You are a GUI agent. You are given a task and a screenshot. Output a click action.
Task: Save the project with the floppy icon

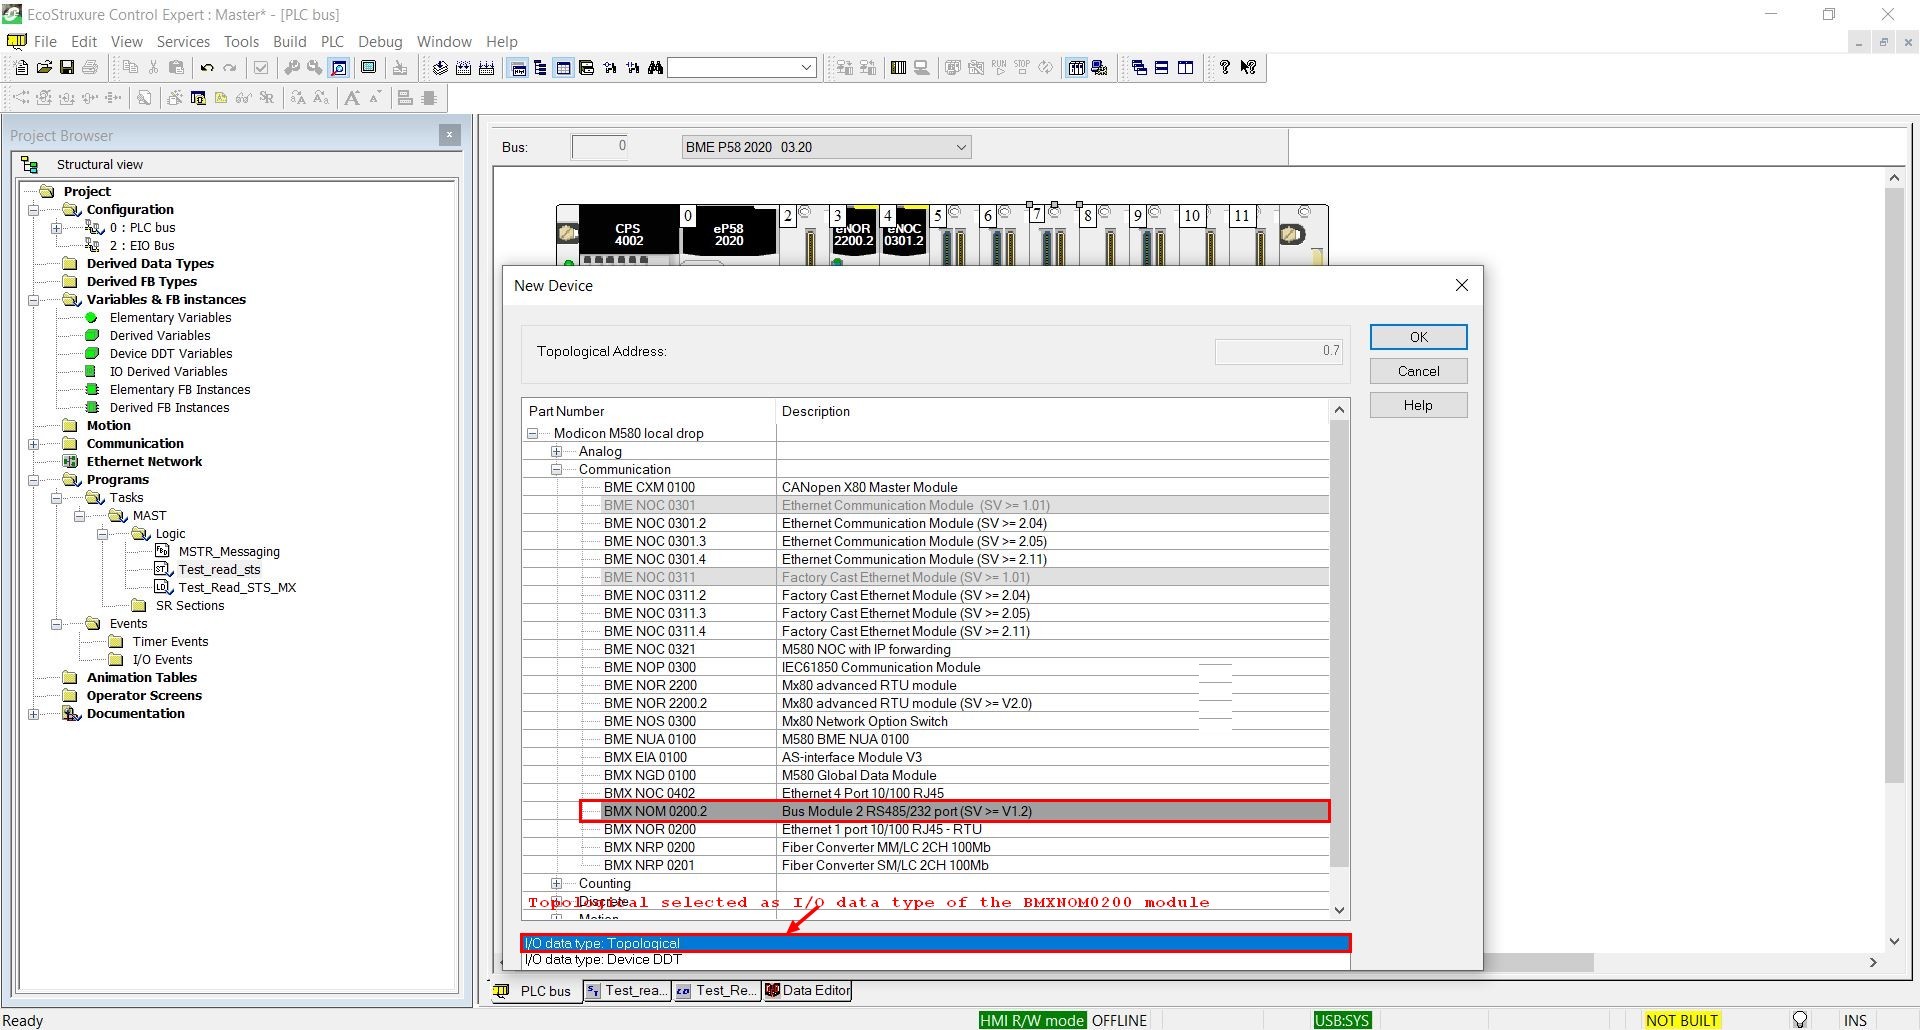click(67, 68)
